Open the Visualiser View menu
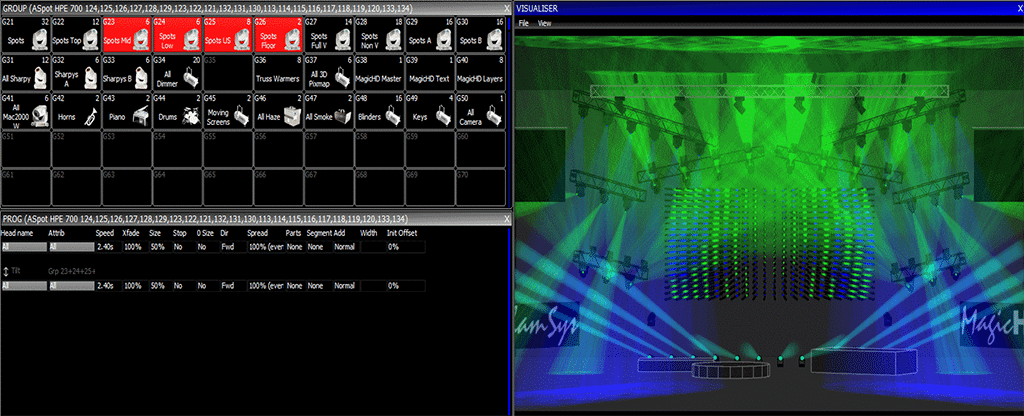Viewport: 1024px width, 416px height. point(544,22)
